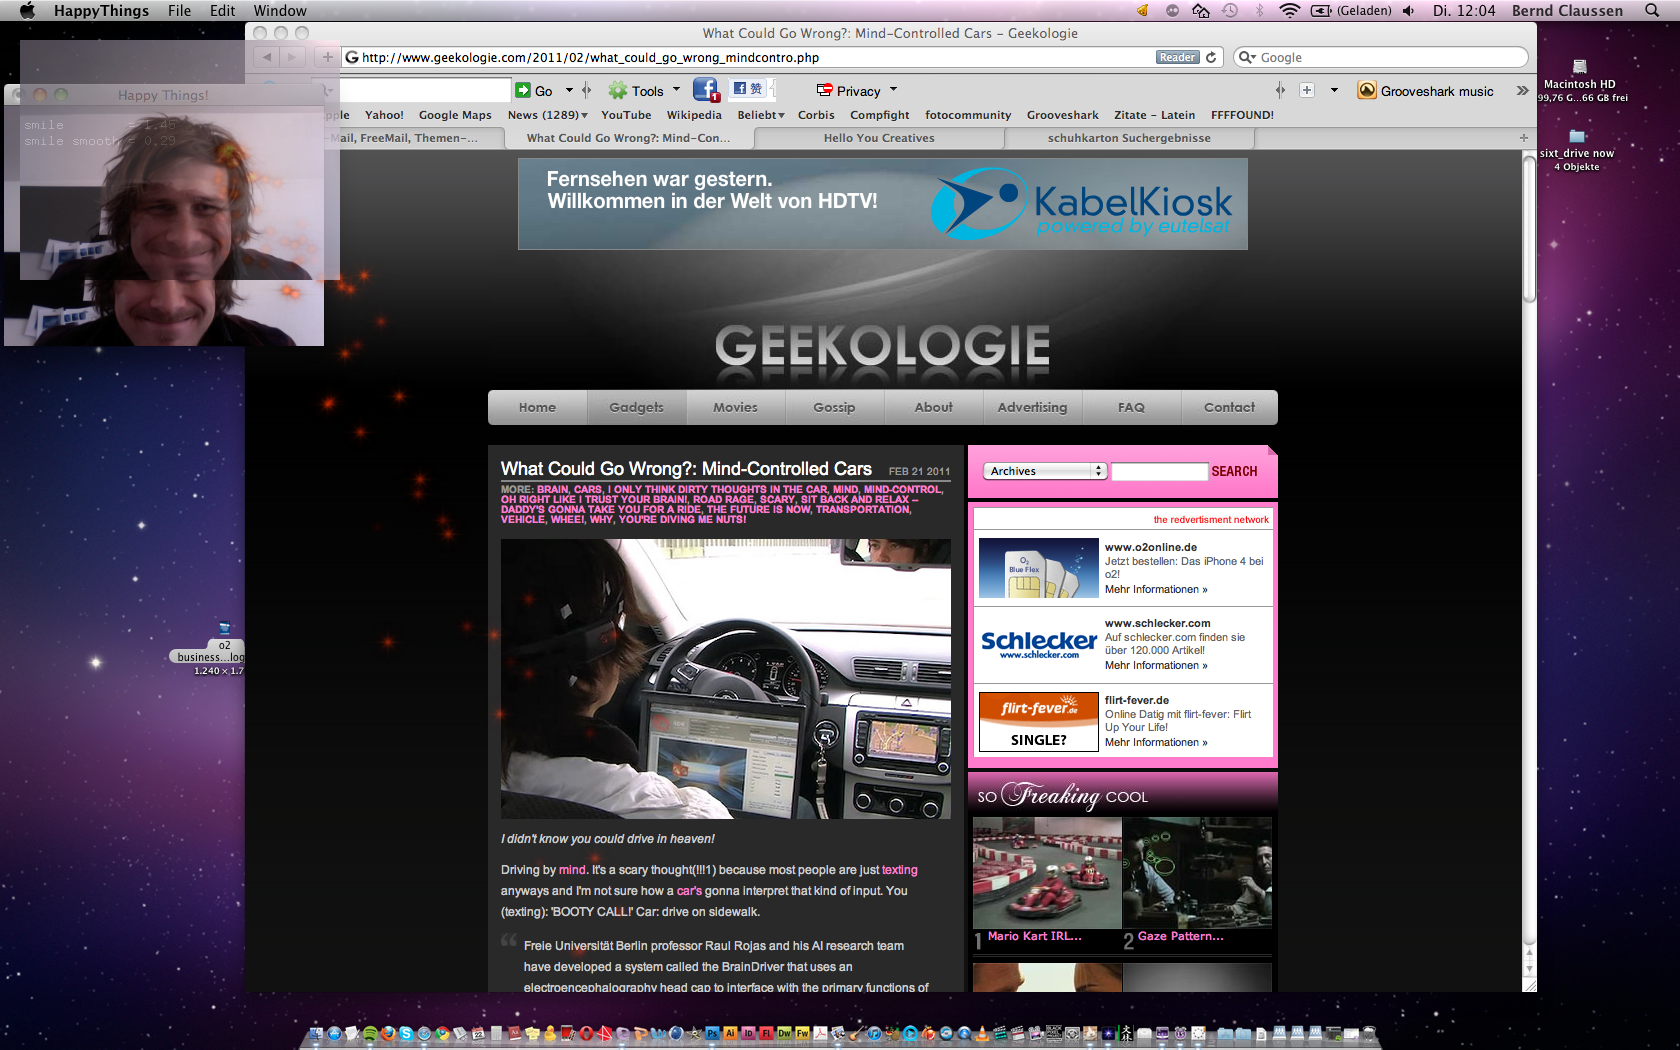Viewport: 1680px width, 1050px height.
Task: Click the Facebook icon in the toolbar
Action: click(x=705, y=90)
